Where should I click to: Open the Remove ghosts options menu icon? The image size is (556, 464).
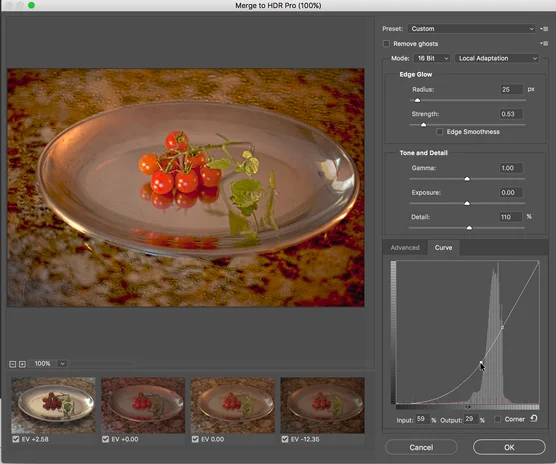tap(544, 43)
